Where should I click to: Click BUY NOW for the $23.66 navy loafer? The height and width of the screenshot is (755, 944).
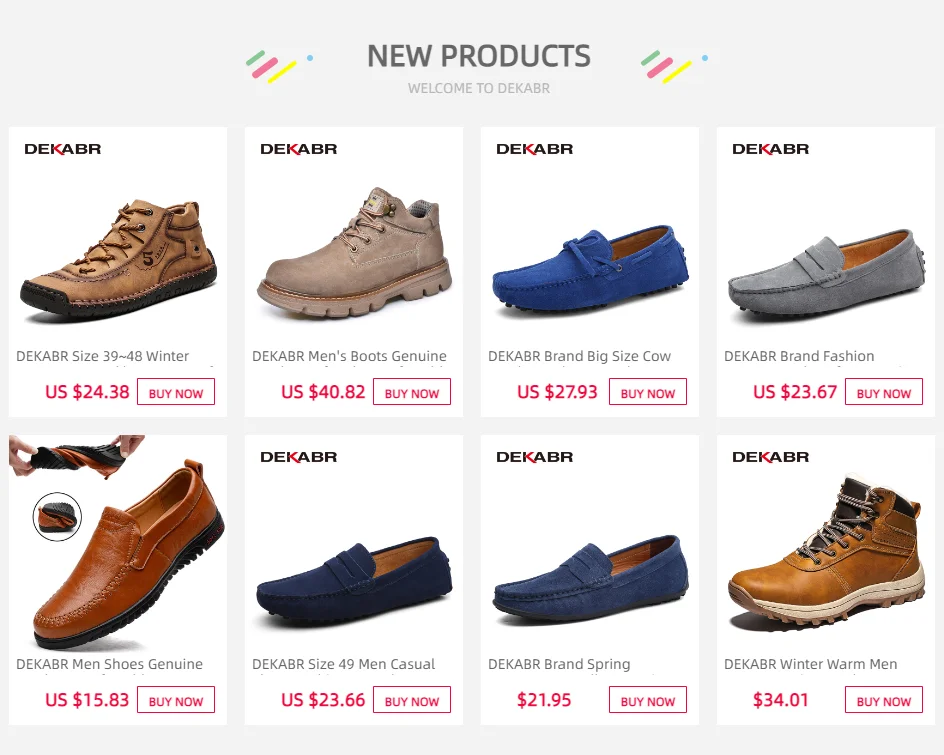point(412,700)
